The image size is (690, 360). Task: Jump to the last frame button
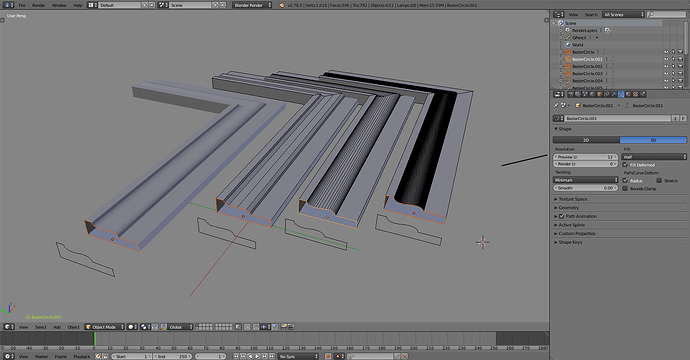point(272,356)
